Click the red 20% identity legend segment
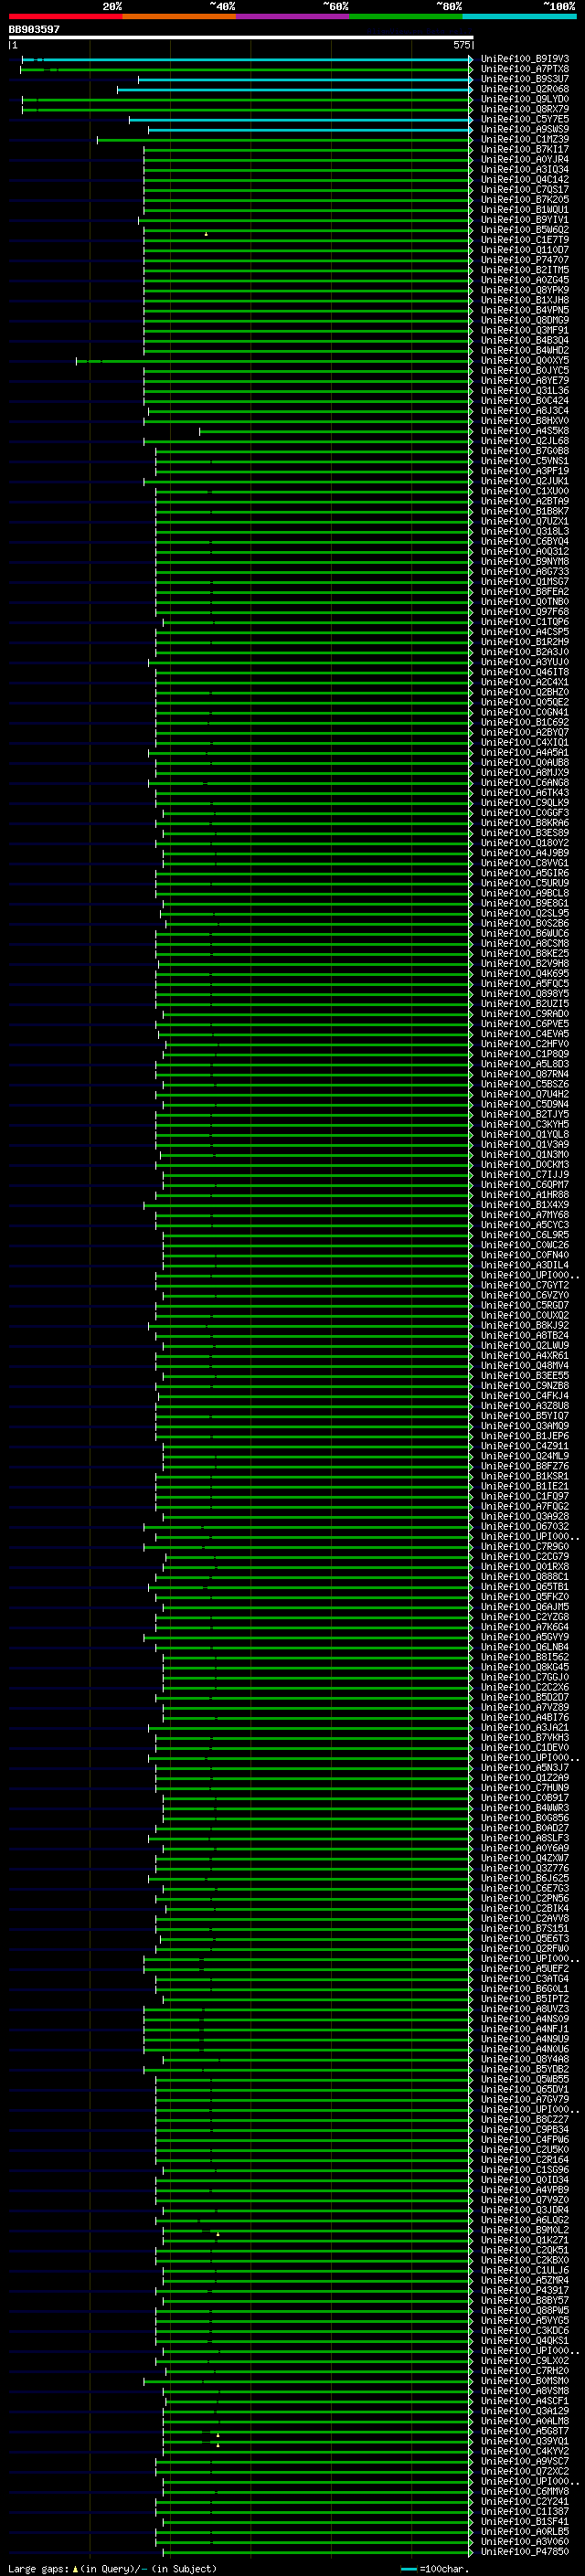The image size is (585, 2576). click(65, 16)
